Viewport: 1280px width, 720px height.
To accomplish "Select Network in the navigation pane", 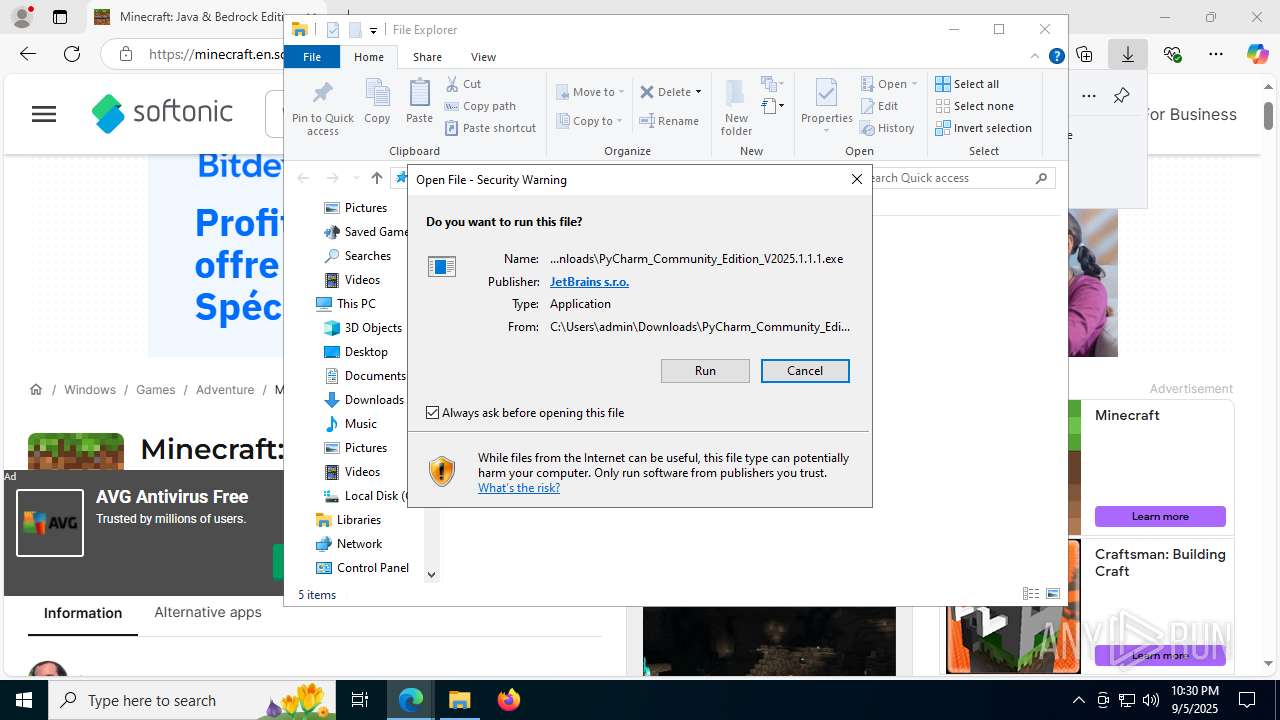I will point(349,544).
